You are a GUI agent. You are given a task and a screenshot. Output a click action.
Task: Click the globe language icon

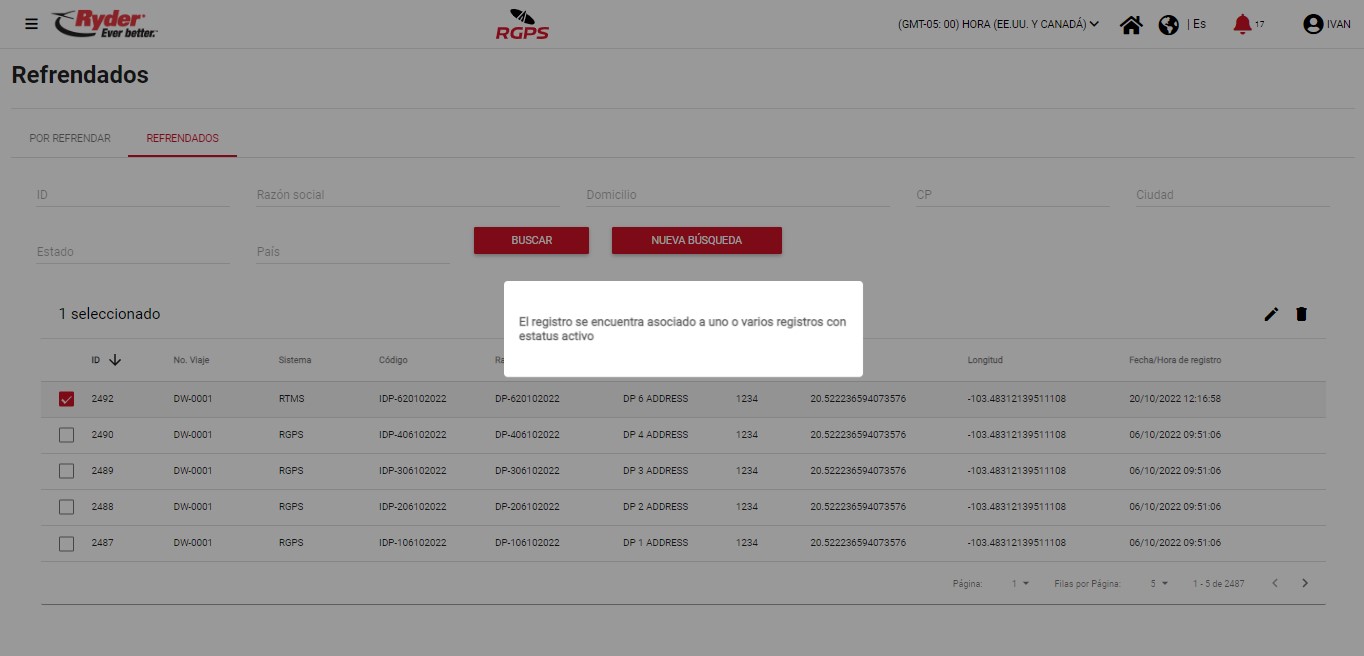coord(1168,25)
